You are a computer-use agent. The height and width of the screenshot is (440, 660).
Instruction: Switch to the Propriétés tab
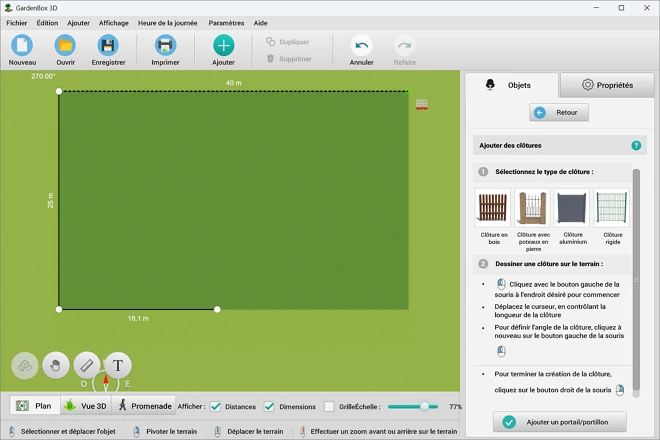[607, 85]
